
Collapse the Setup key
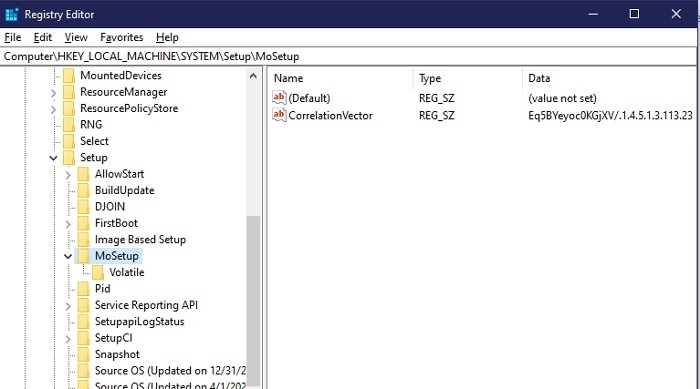point(54,158)
